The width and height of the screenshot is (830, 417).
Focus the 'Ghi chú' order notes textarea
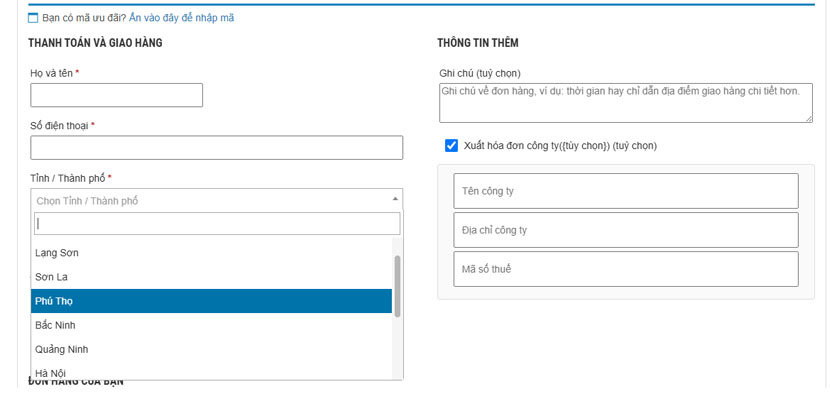[626, 103]
